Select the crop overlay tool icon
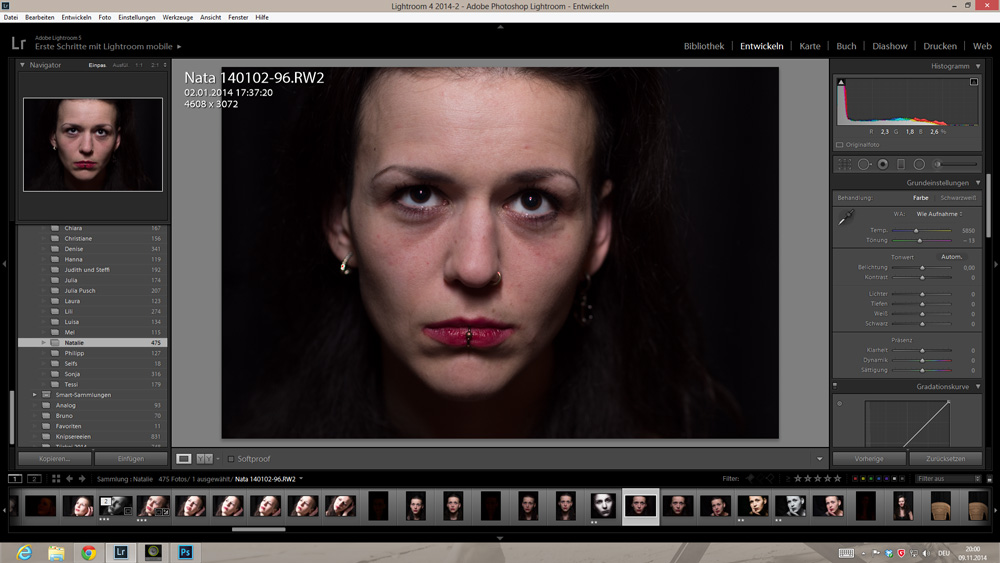 coord(845,164)
